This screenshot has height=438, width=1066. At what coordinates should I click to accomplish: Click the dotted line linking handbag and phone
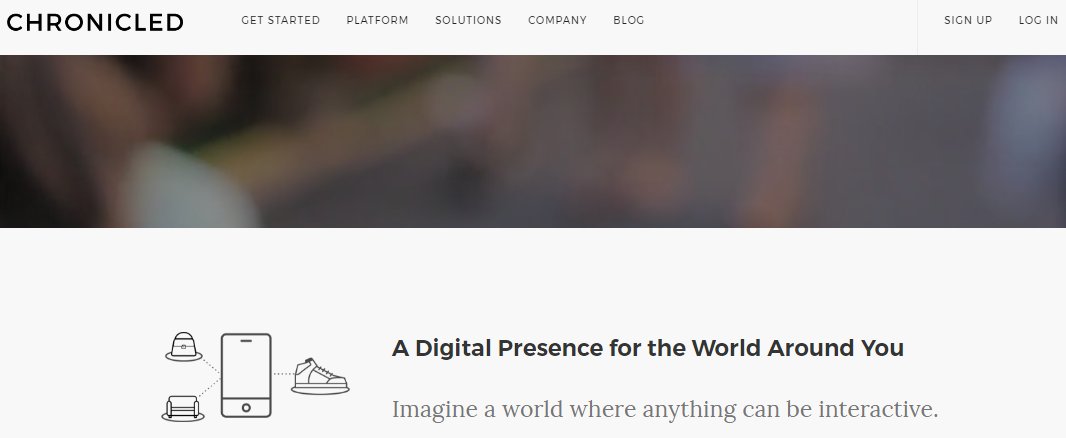point(211,365)
